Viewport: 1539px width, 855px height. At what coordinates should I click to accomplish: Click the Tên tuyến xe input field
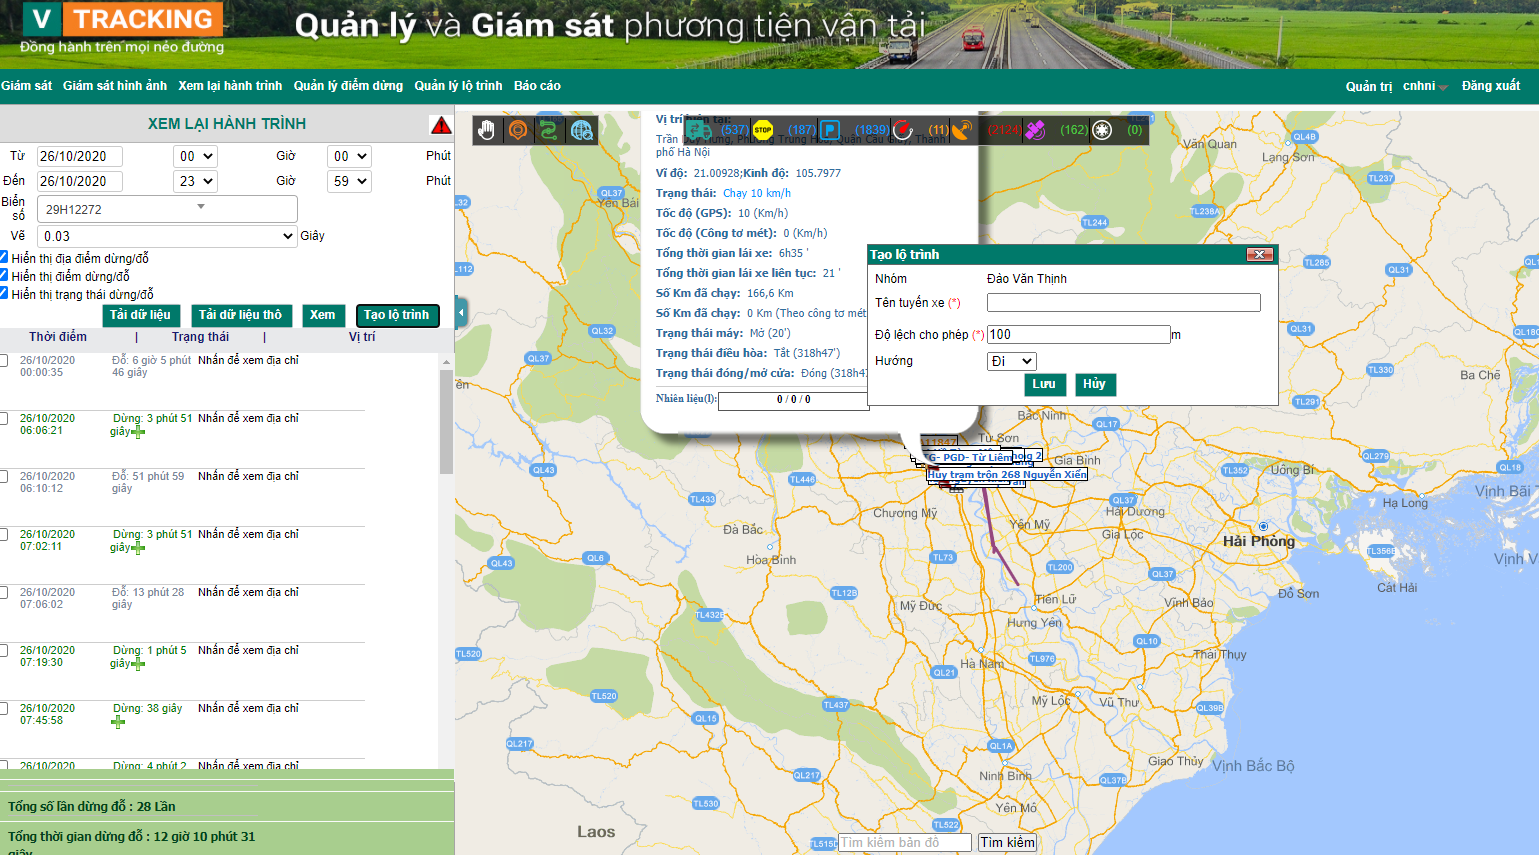click(x=1123, y=303)
